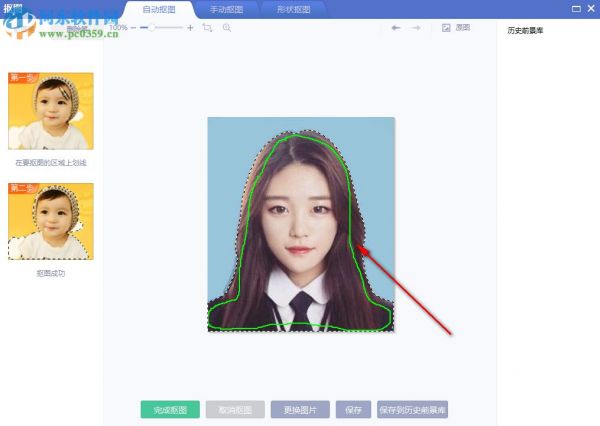Click the 保存 button

(x=354, y=410)
